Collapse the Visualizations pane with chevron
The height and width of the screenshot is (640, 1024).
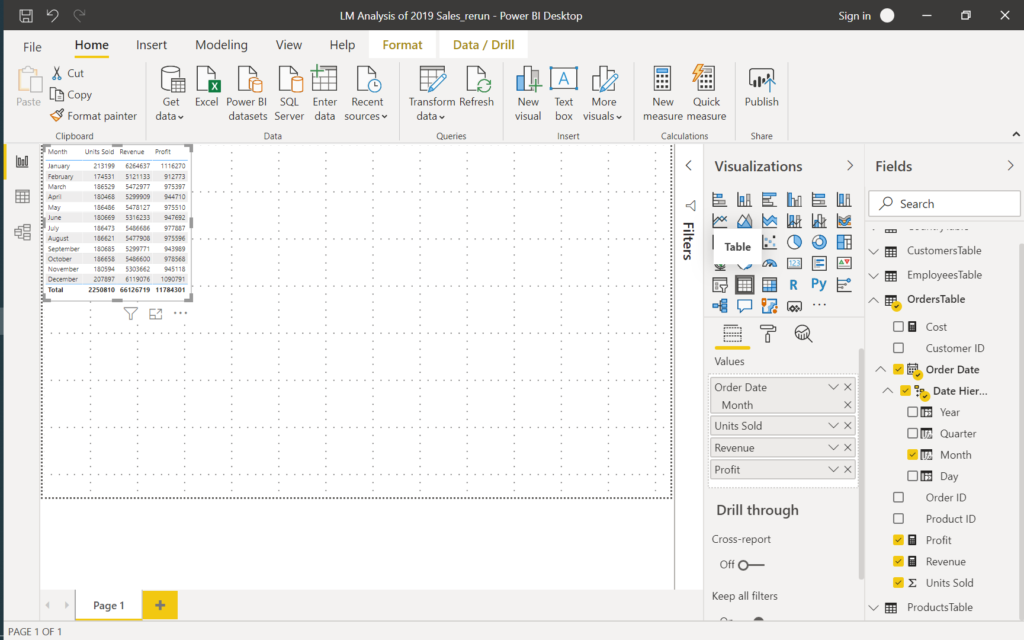(x=850, y=166)
